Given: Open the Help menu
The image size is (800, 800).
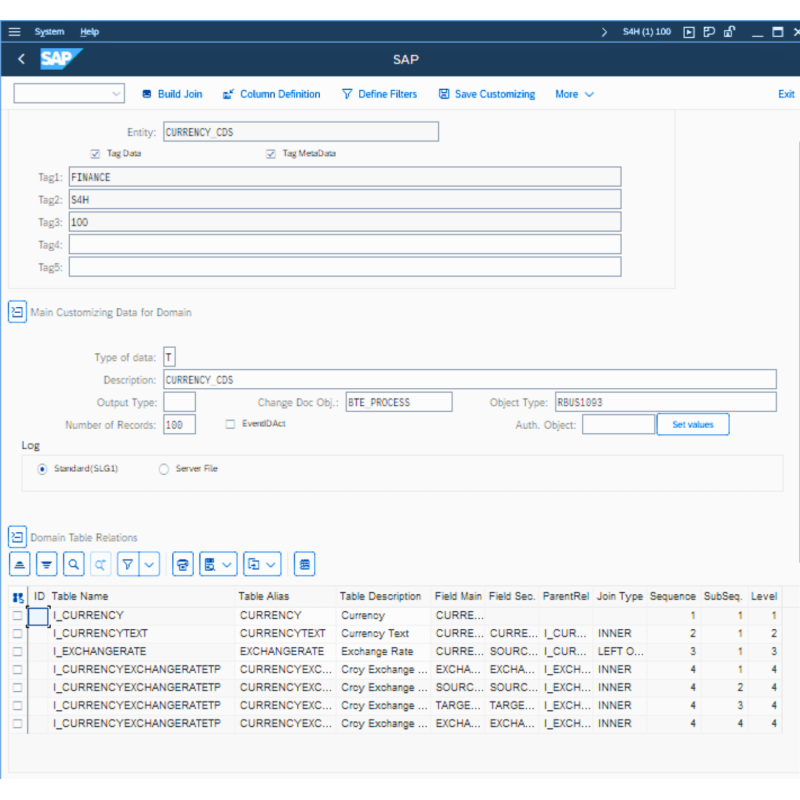Looking at the screenshot, I should coord(90,32).
